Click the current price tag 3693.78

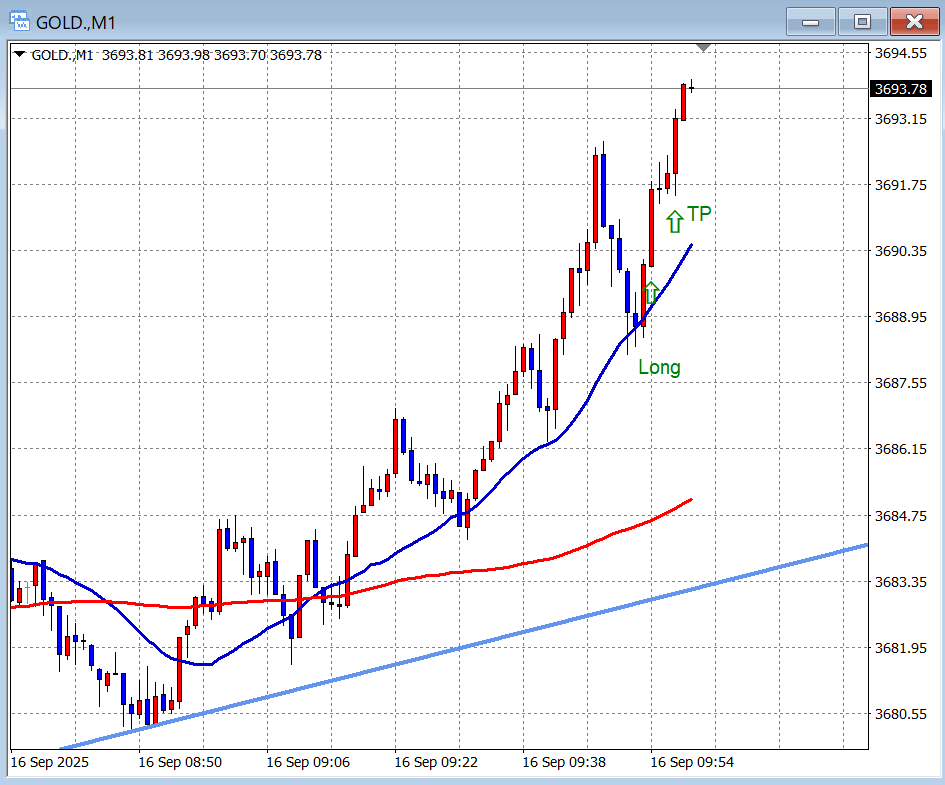(x=899, y=89)
